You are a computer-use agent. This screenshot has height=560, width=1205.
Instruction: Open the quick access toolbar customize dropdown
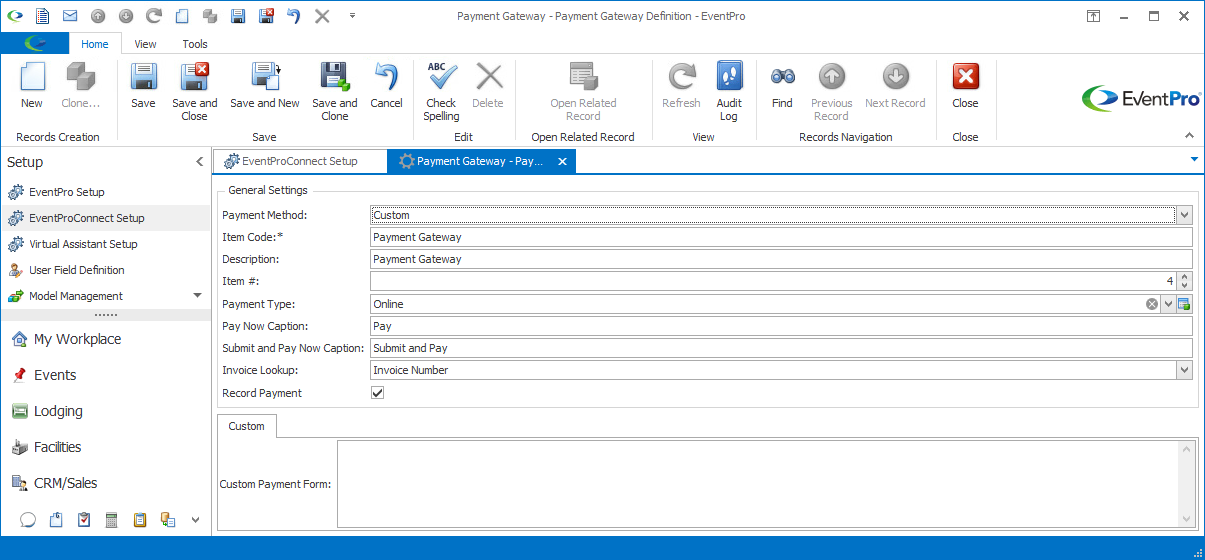(x=352, y=16)
